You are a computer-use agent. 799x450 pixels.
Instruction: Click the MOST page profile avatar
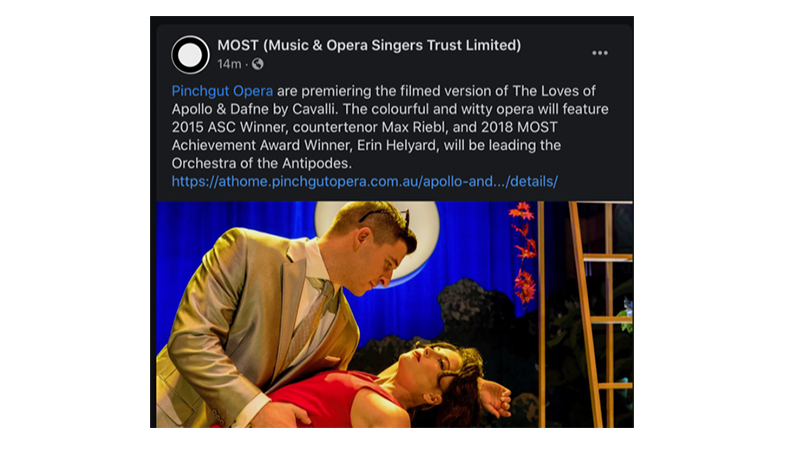pos(190,55)
